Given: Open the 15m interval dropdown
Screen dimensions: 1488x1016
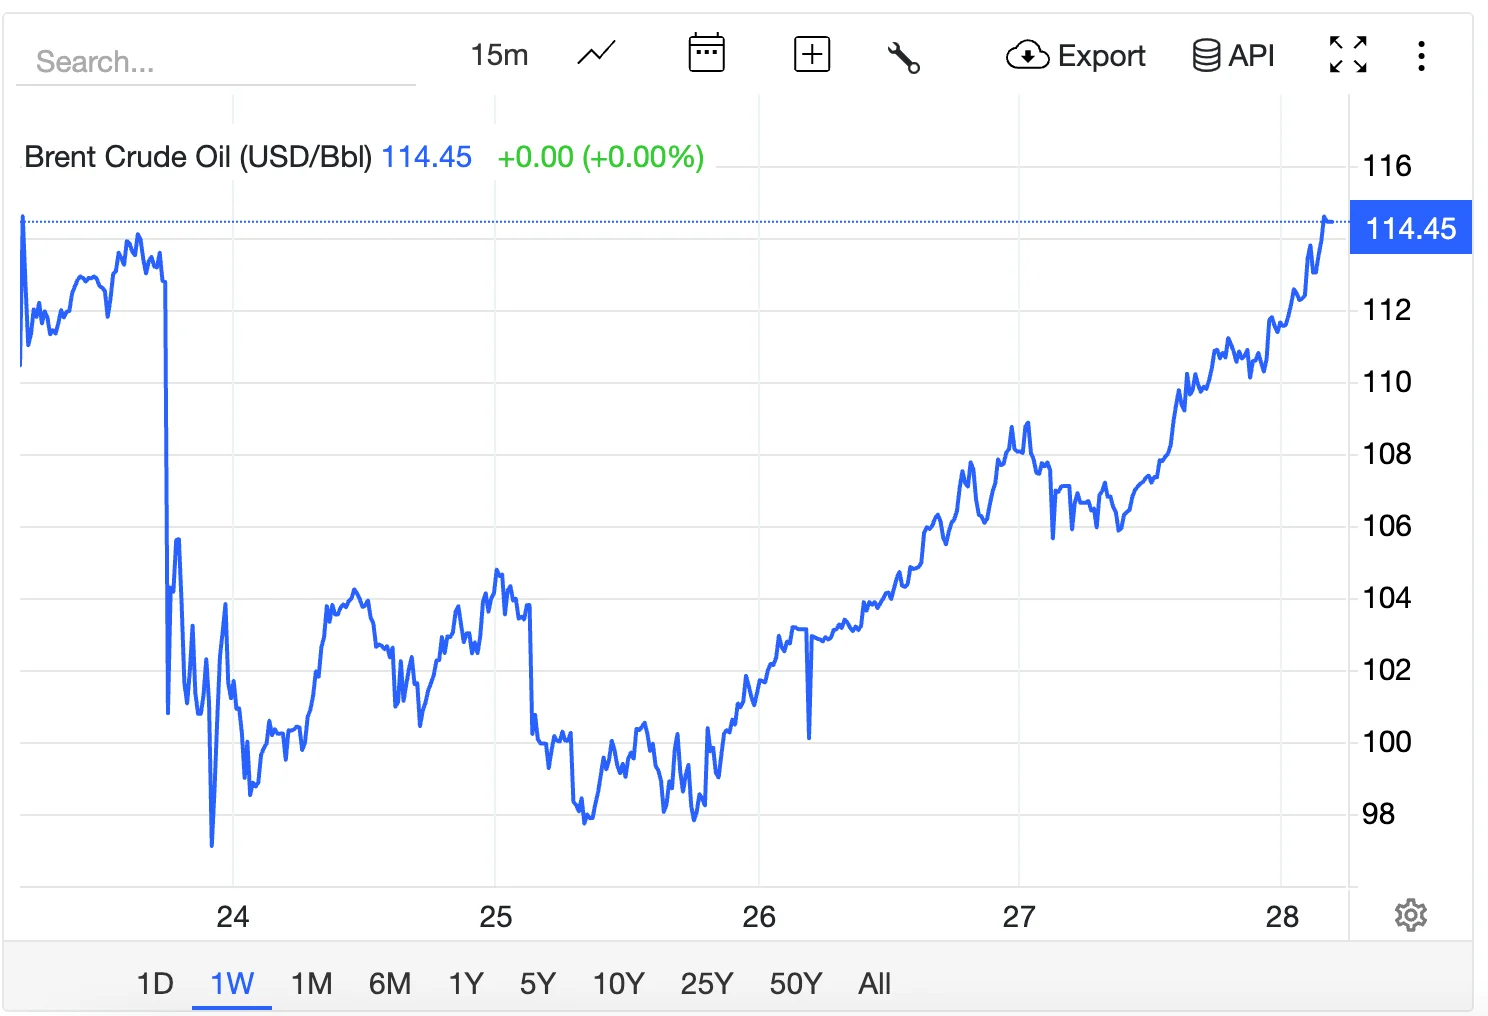Looking at the screenshot, I should (499, 55).
